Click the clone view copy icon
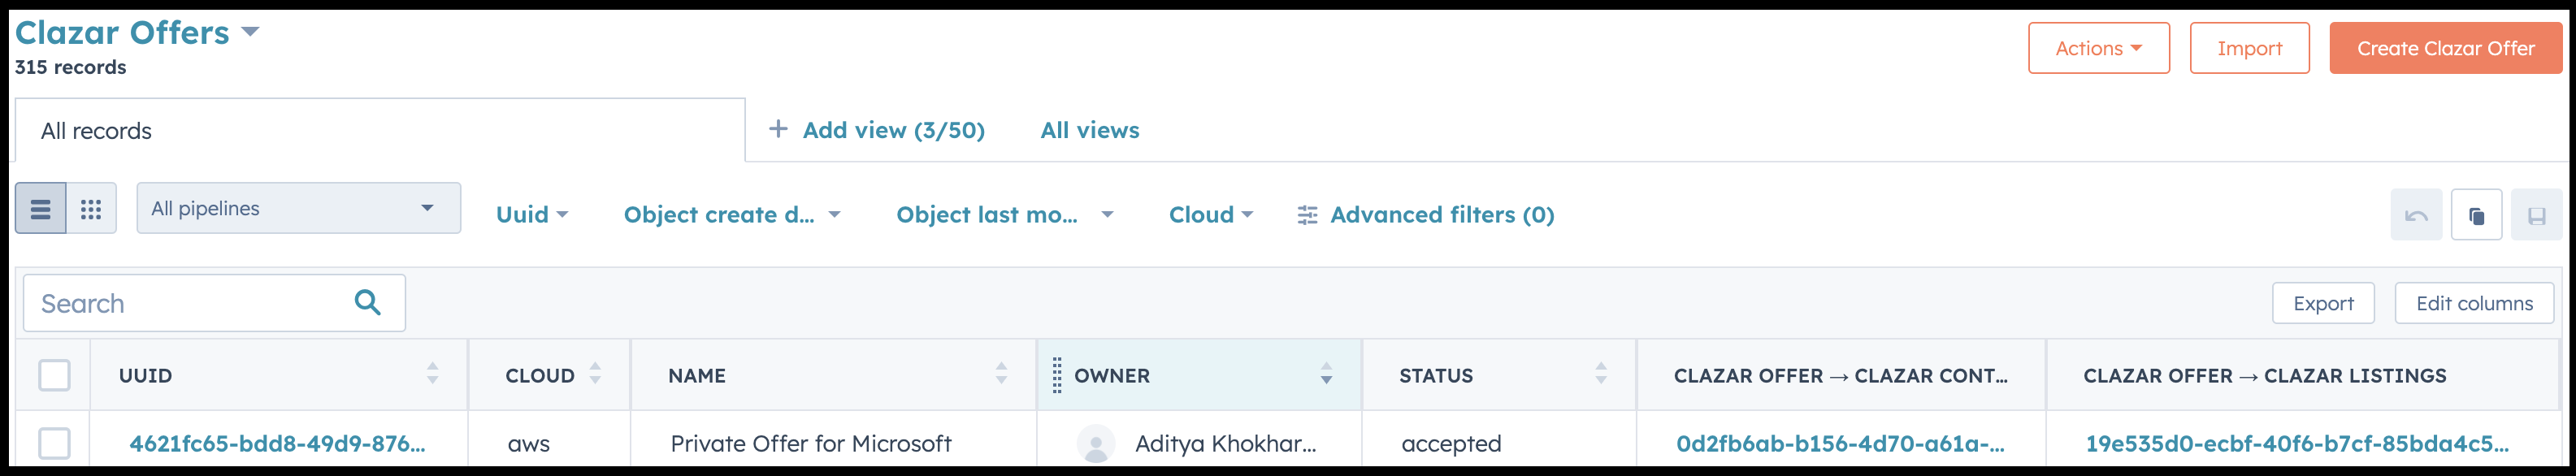 coord(2476,215)
